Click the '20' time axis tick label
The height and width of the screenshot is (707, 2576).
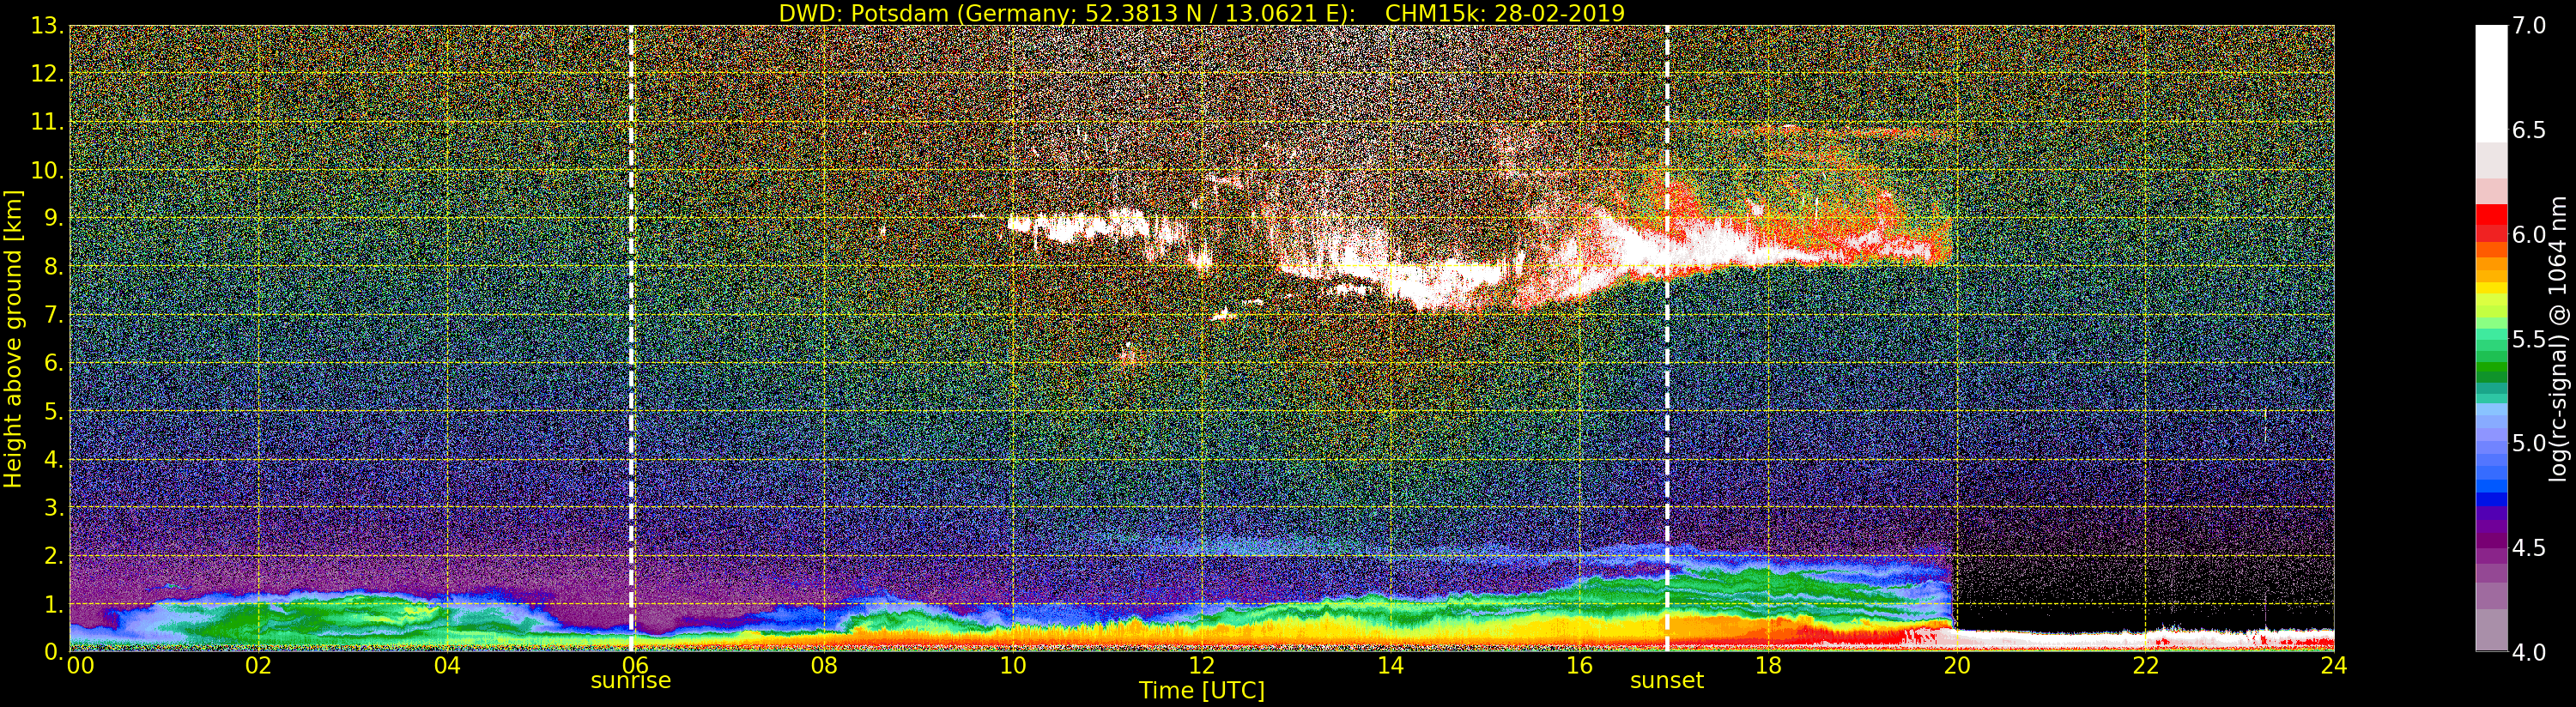tap(1957, 665)
